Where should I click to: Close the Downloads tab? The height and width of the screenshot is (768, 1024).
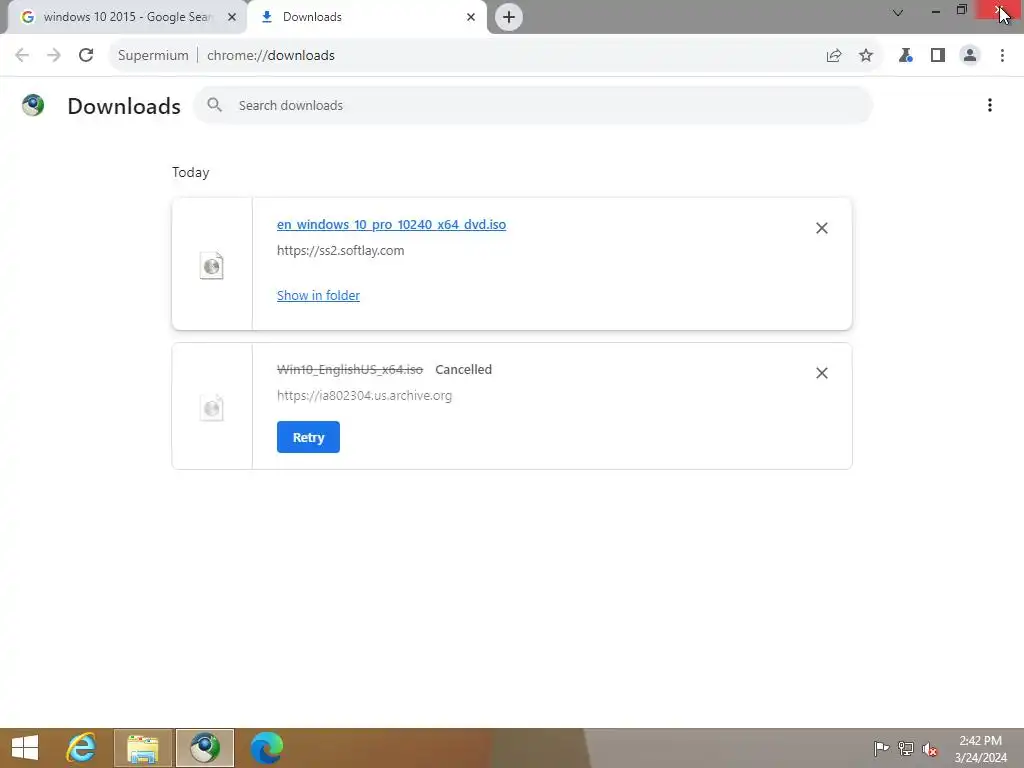point(471,17)
